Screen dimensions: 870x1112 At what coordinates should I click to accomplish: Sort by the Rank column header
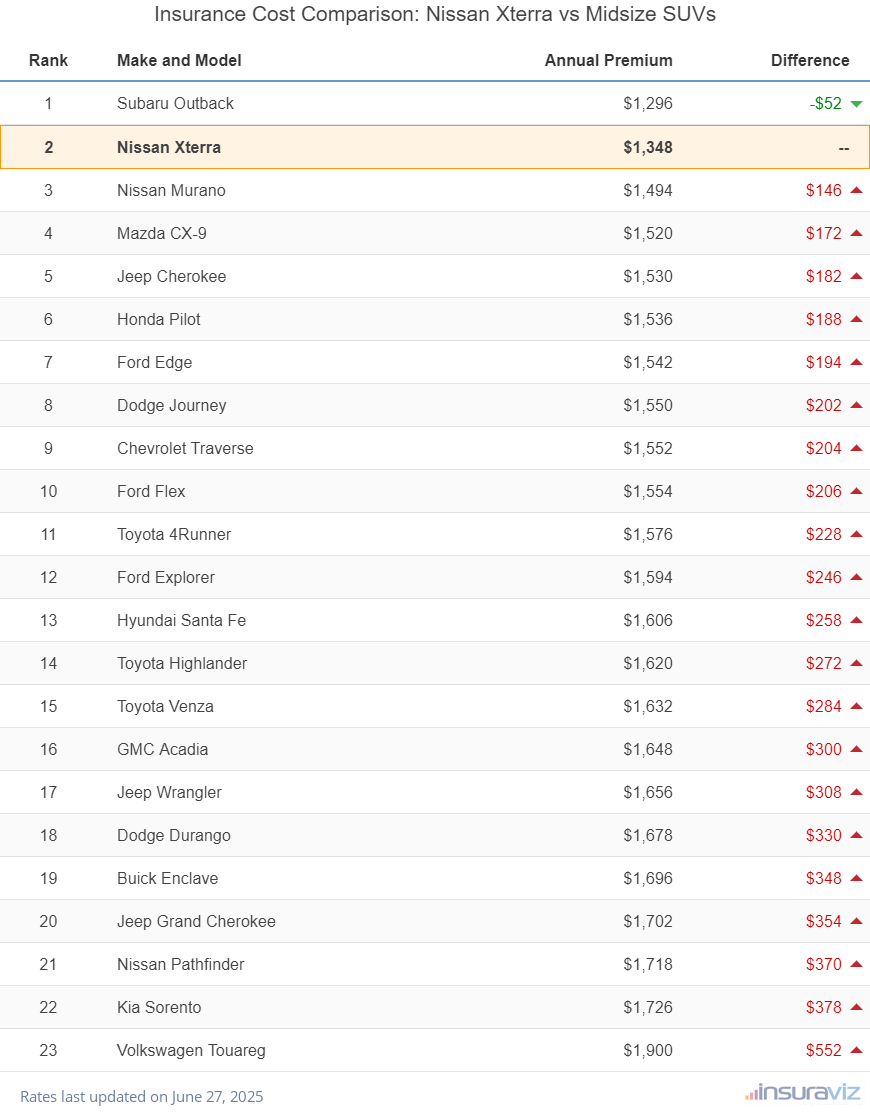[48, 60]
